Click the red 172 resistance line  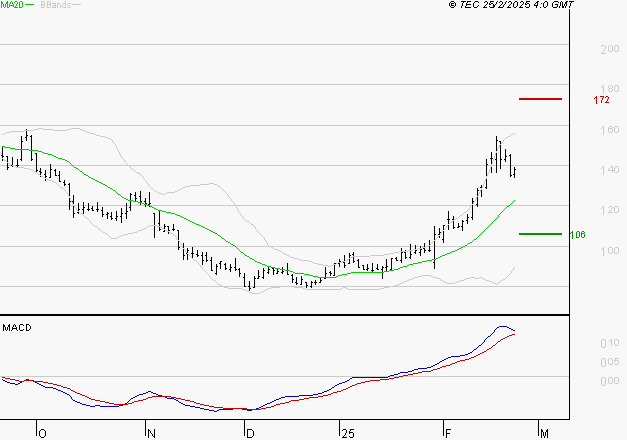click(540, 99)
